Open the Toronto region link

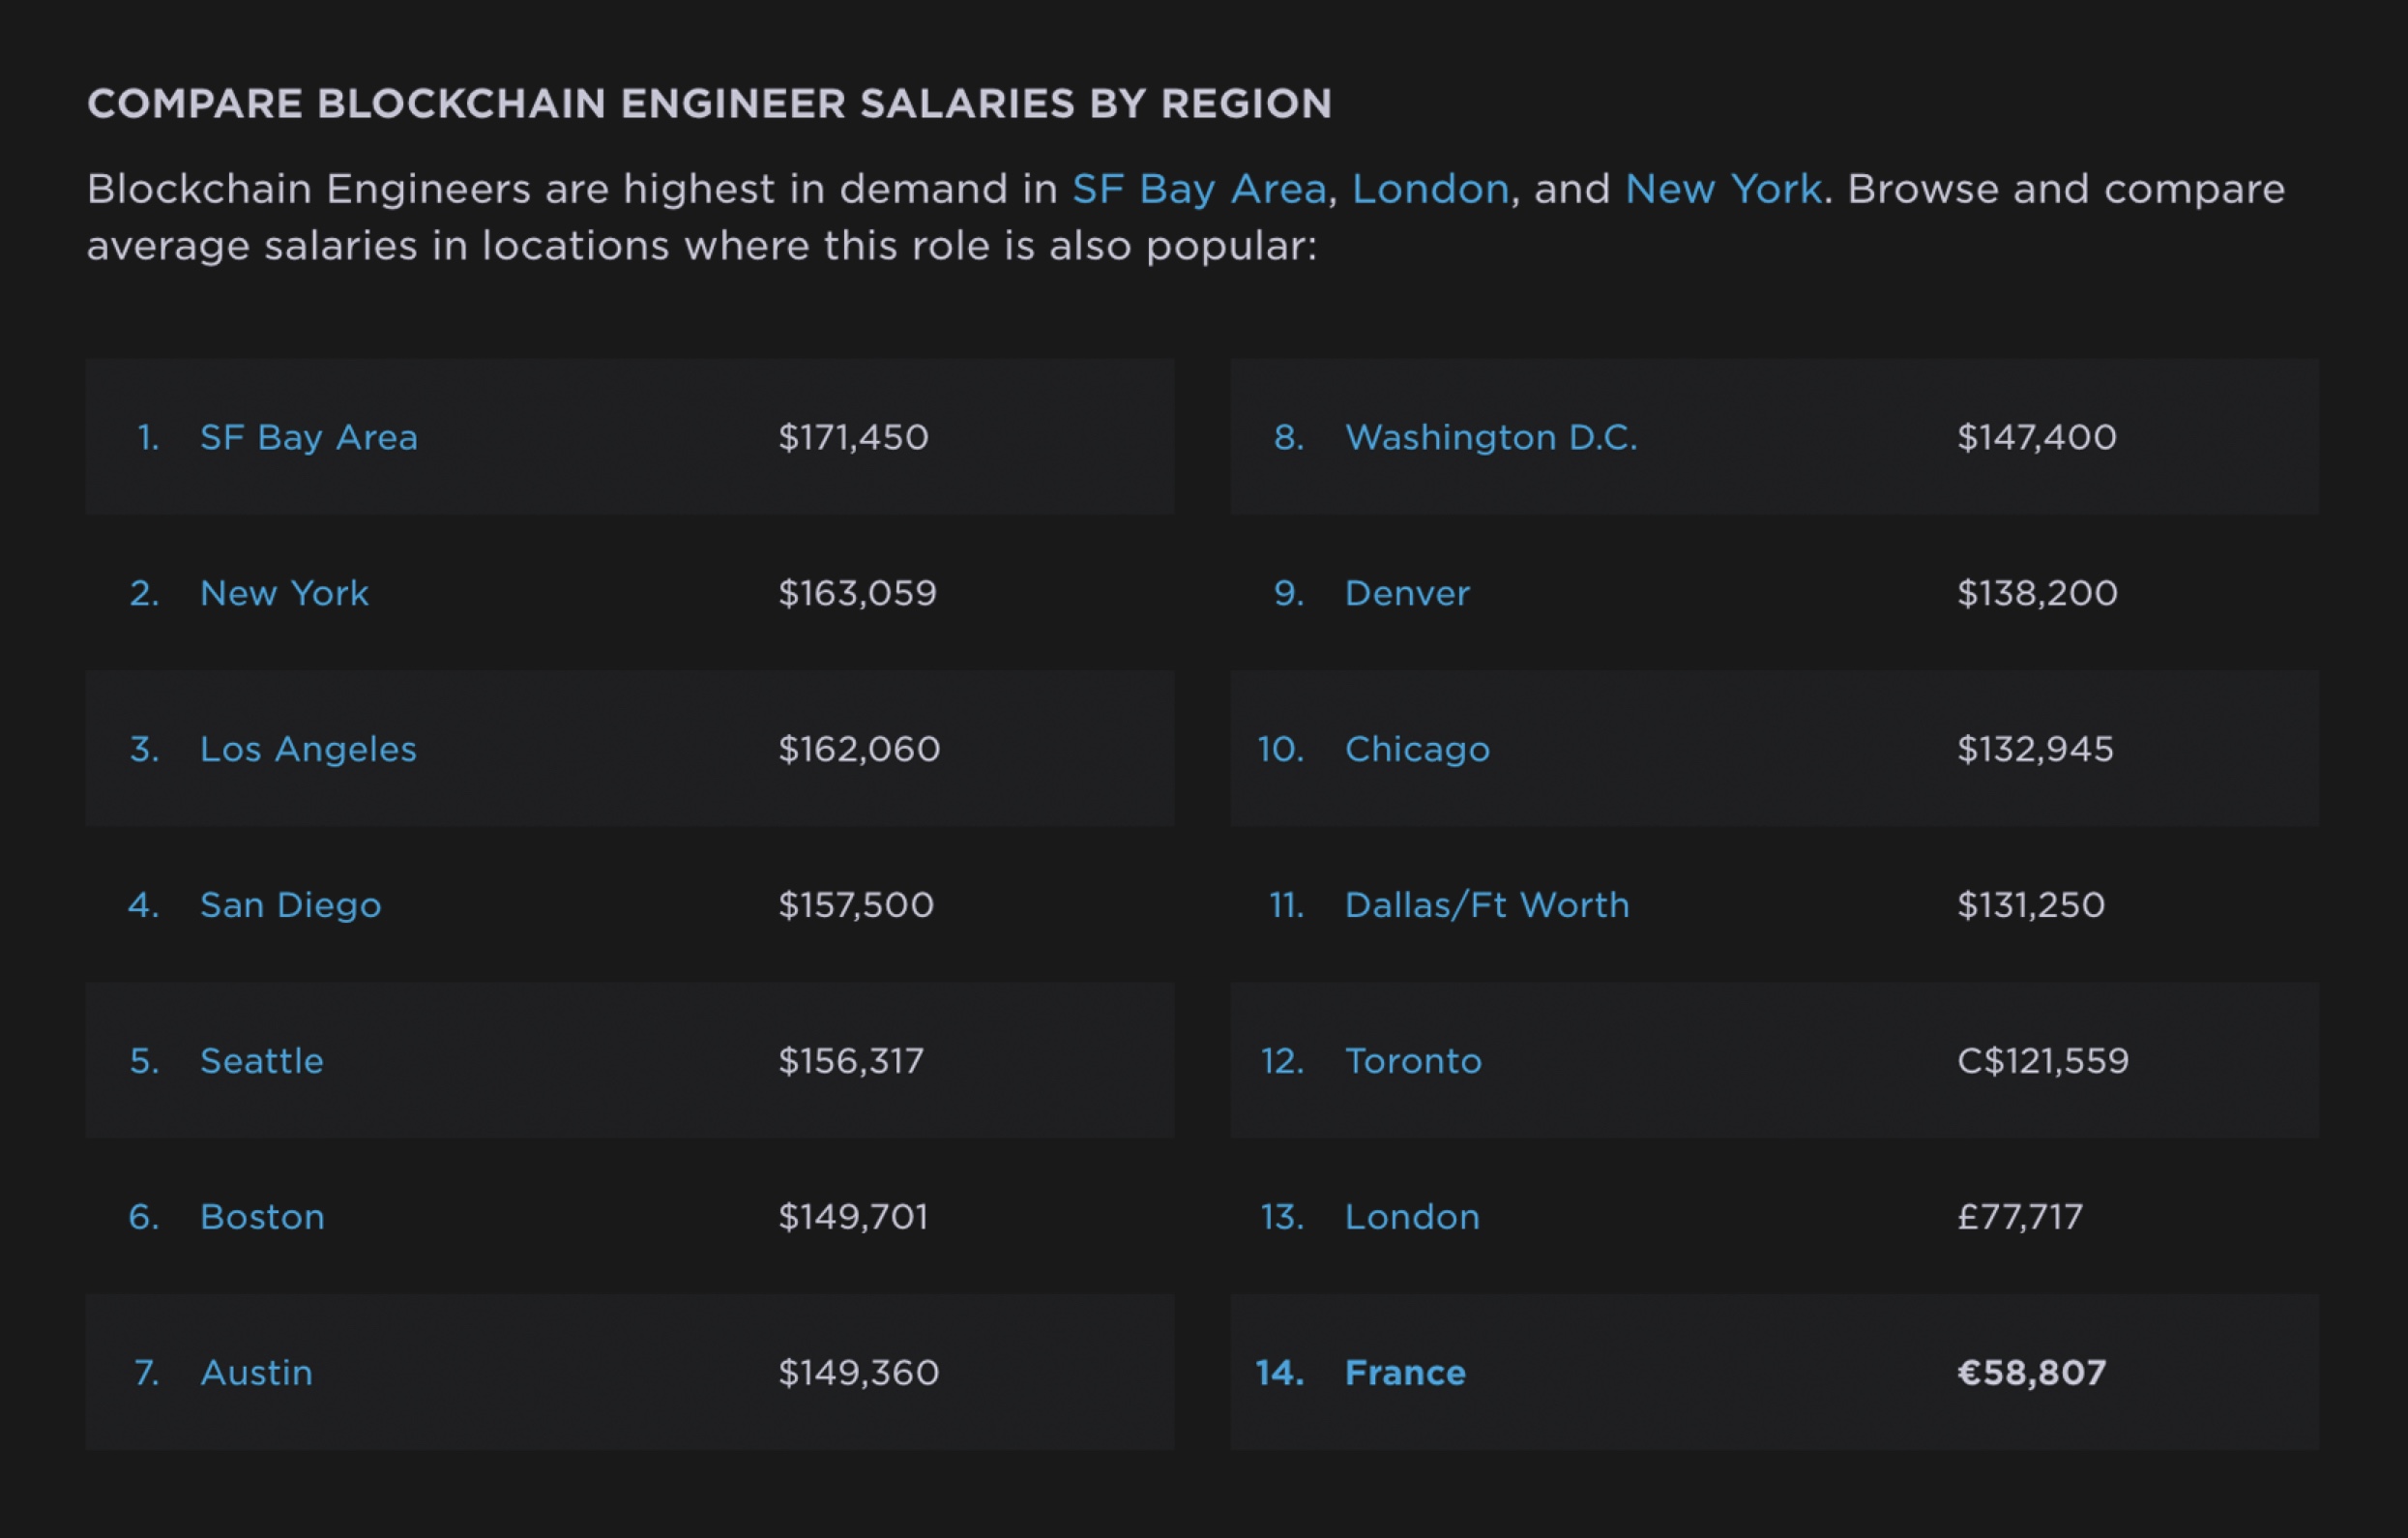tap(1413, 1061)
